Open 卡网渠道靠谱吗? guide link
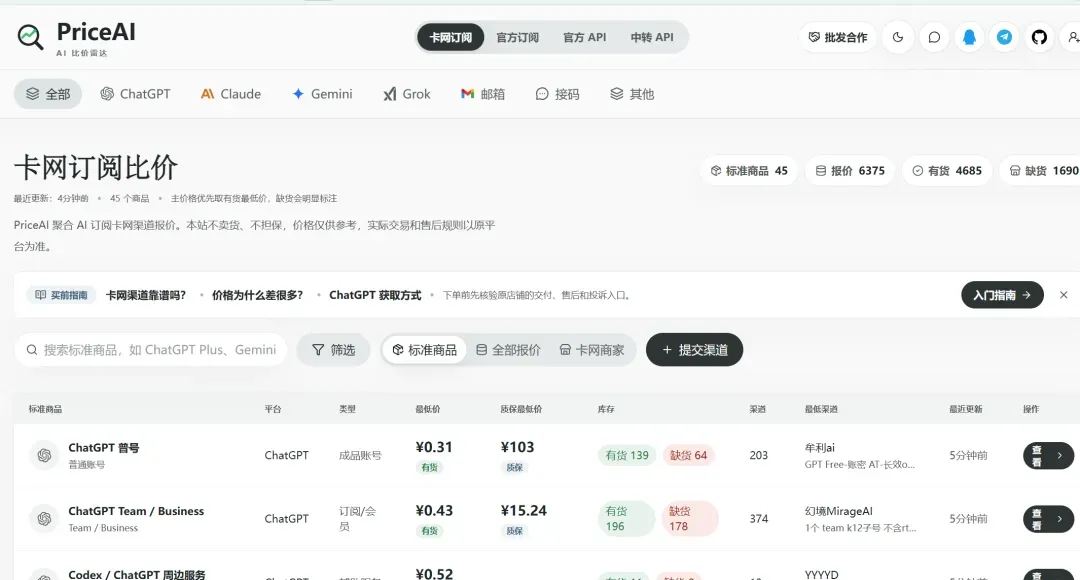1080x580 pixels. 146,295
